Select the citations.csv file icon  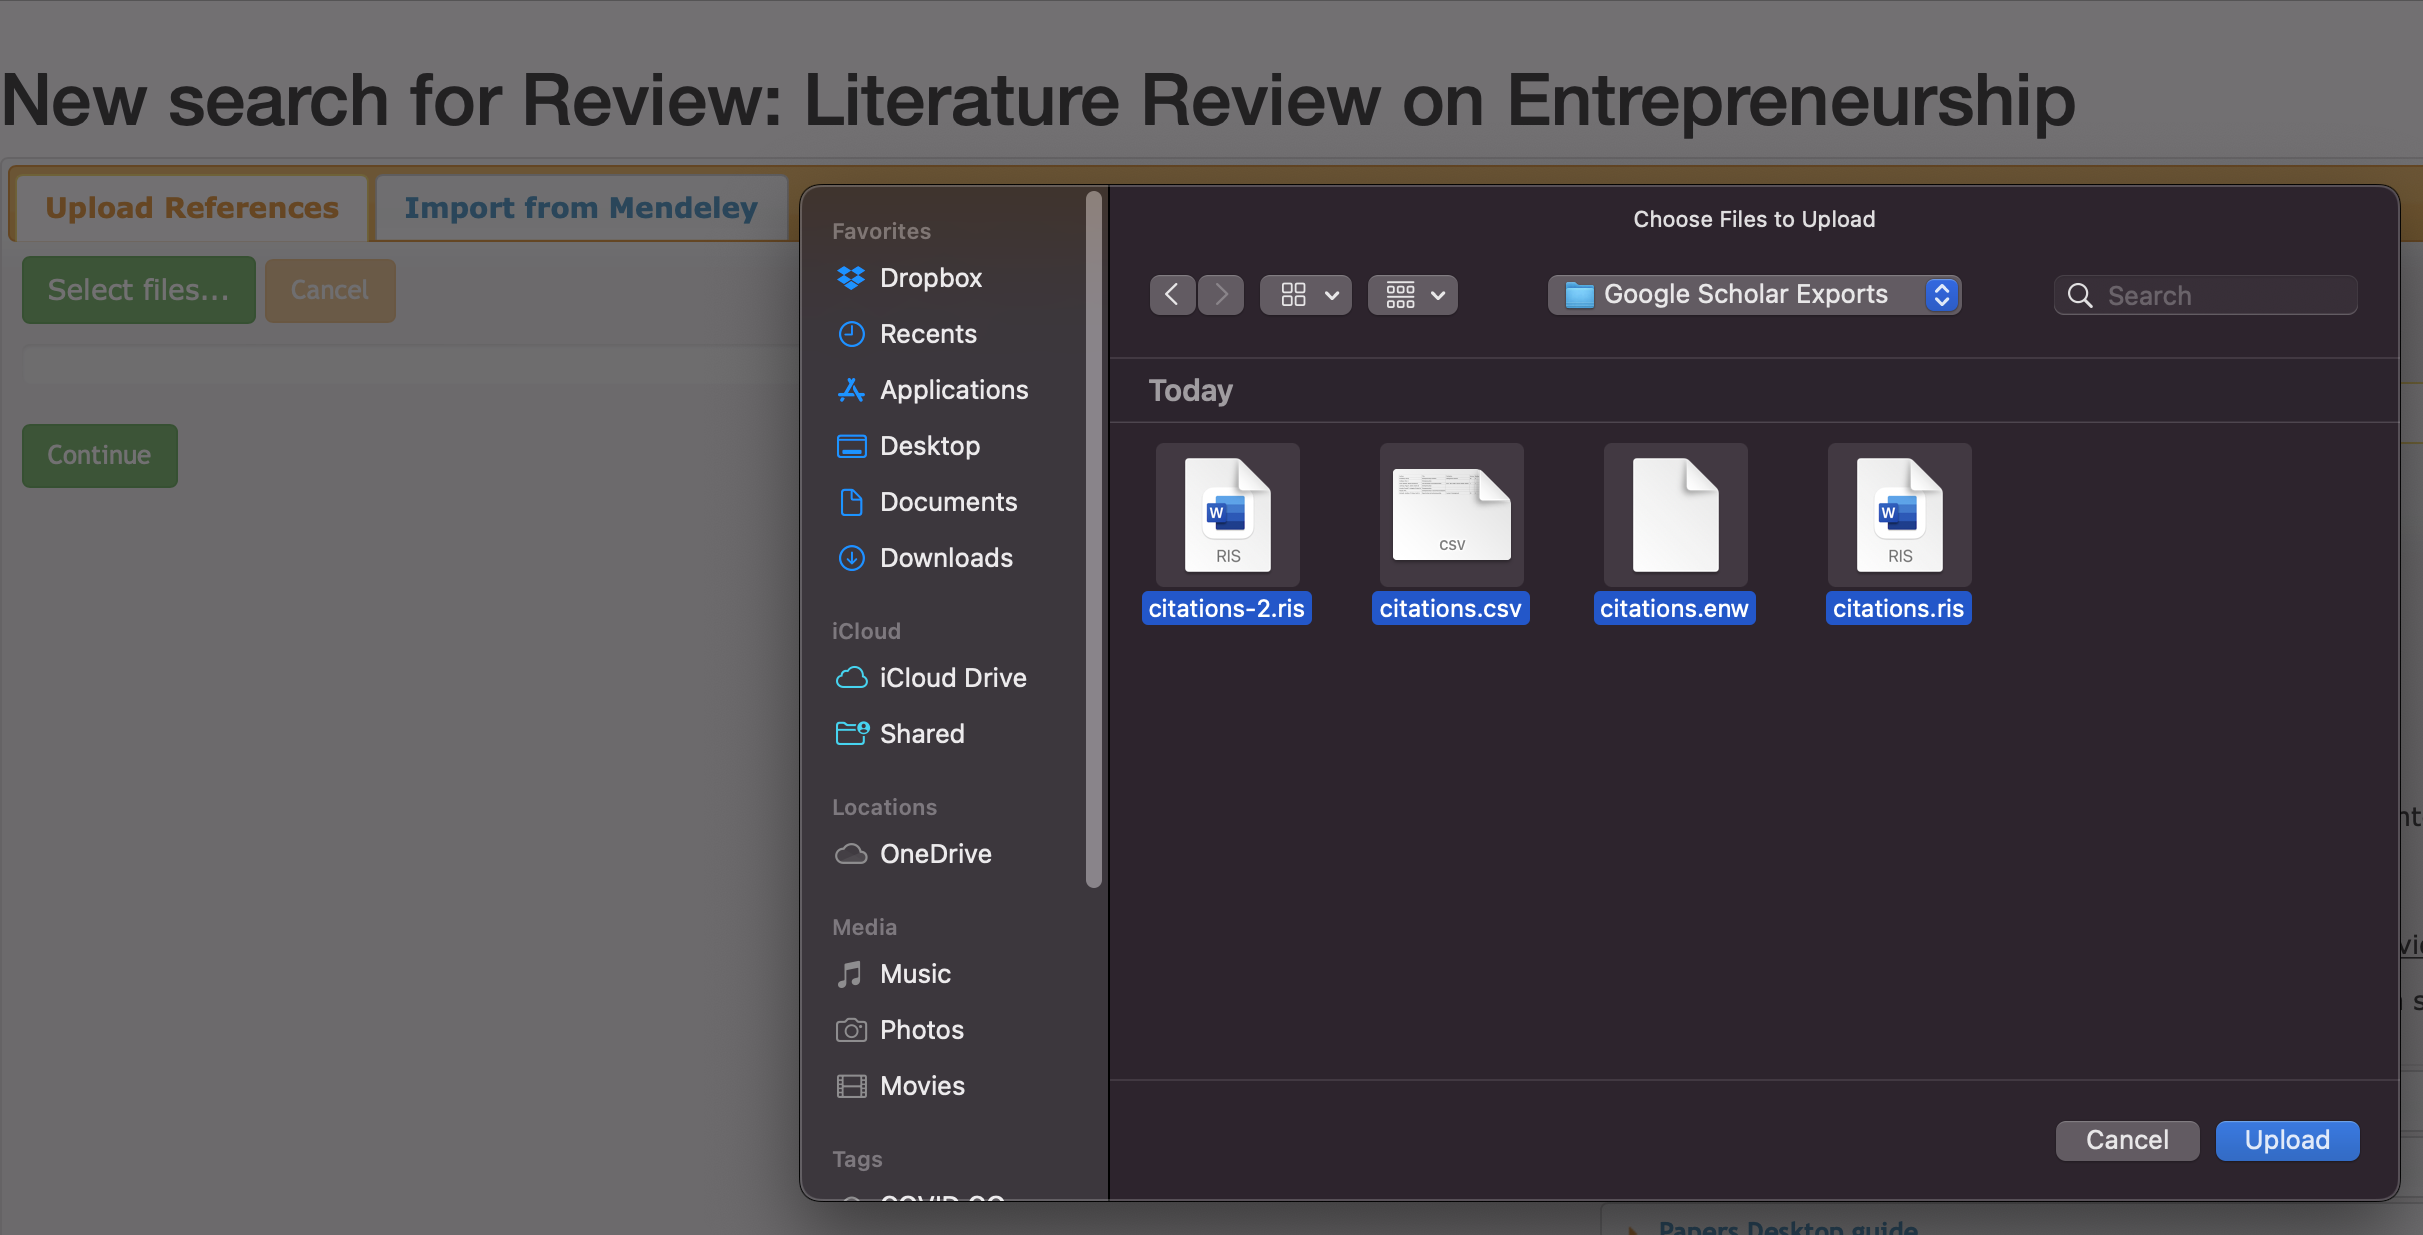pos(1452,514)
